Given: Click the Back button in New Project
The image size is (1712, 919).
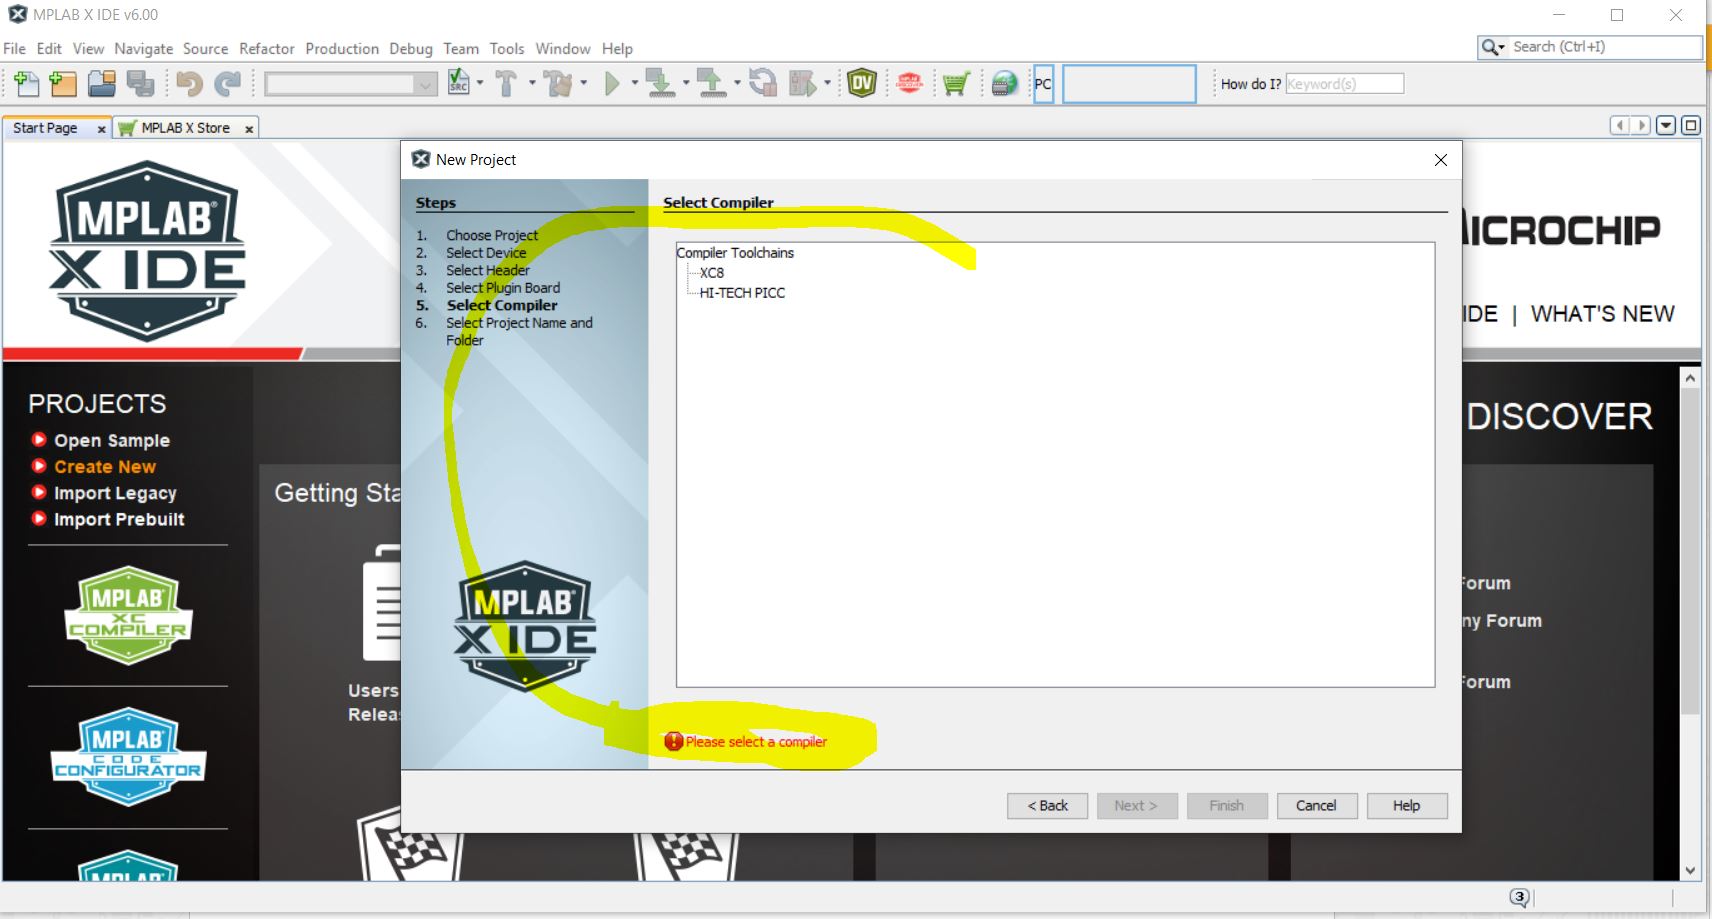Looking at the screenshot, I should tap(1047, 806).
